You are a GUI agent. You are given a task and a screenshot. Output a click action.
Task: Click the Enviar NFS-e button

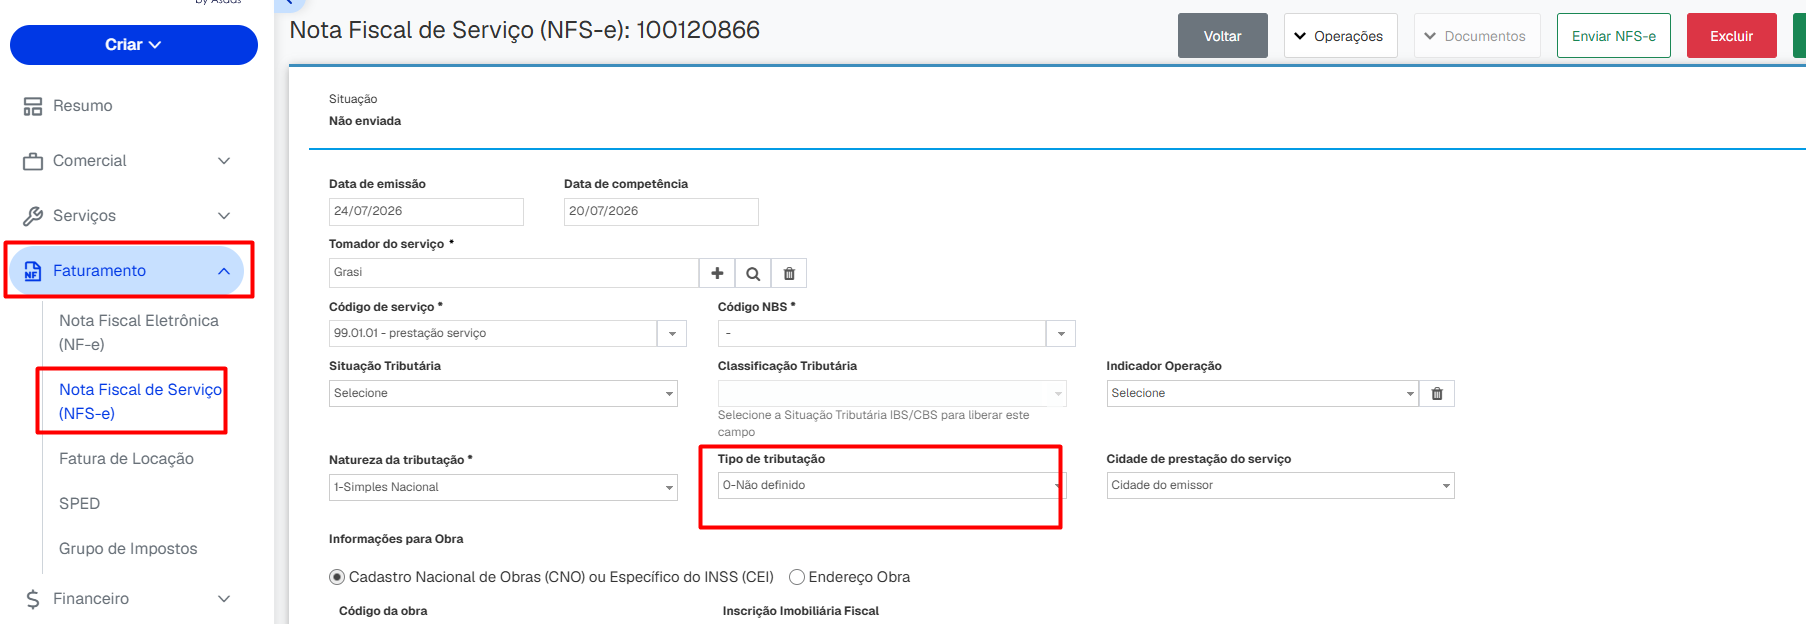[1613, 36]
